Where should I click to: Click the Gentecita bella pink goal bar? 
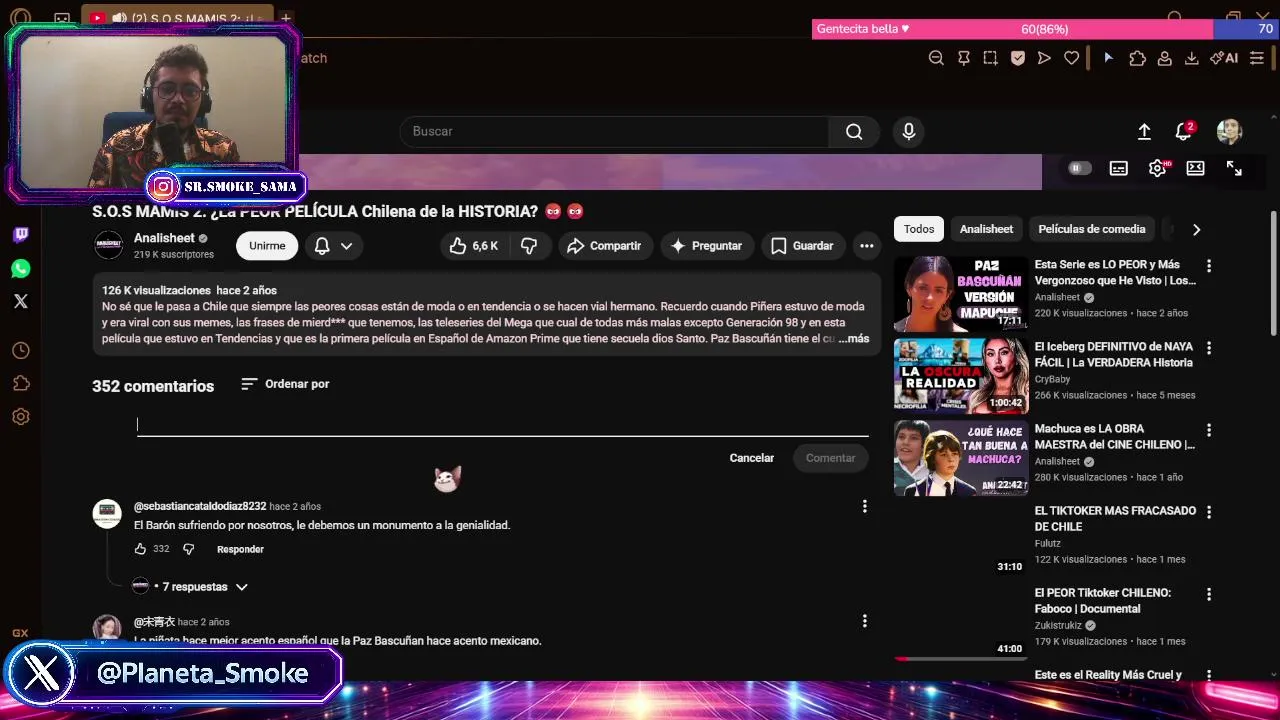tap(1012, 29)
